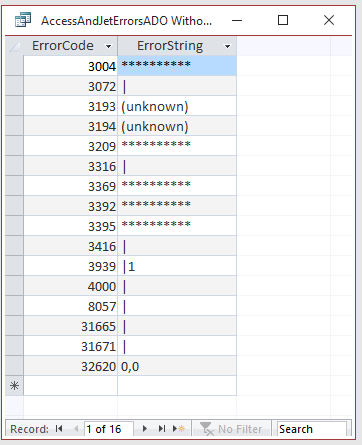Go to next record button
Image resolution: width=362 pixels, height=445 pixels.
pyautogui.click(x=145, y=429)
